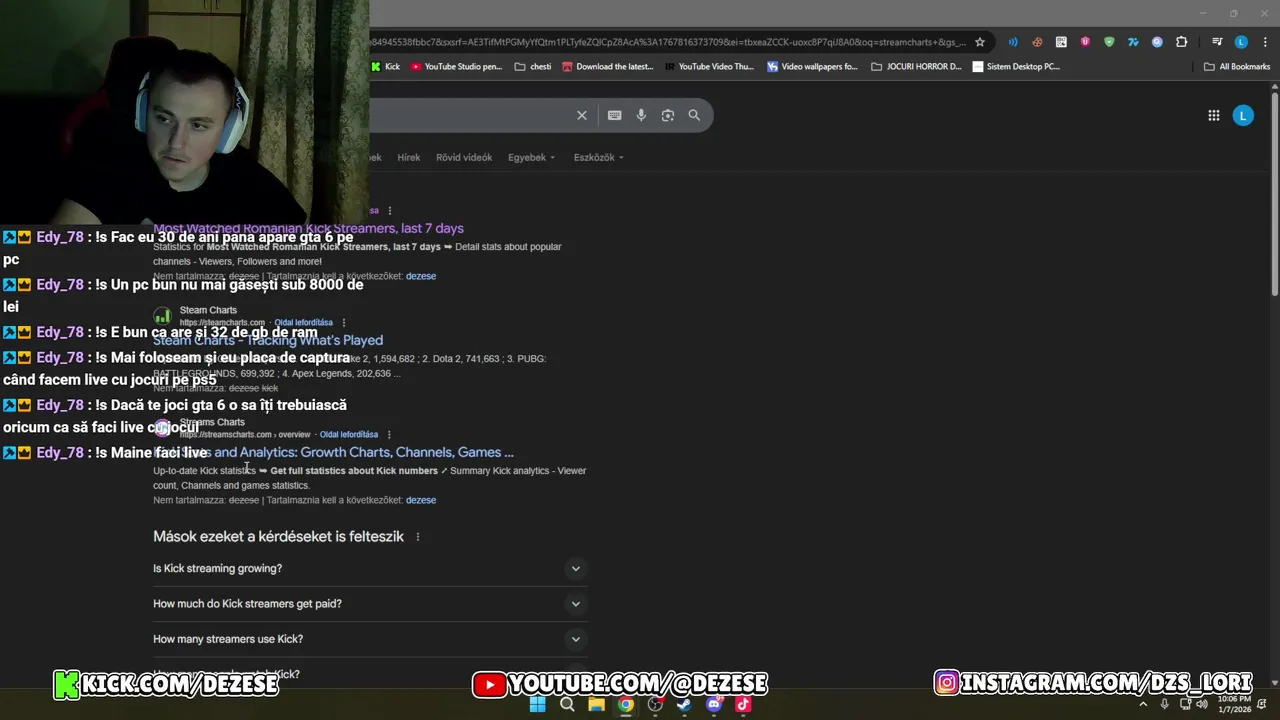Open the Streams Charts analytics result
Screen dimensions: 1280x720
[333, 452]
